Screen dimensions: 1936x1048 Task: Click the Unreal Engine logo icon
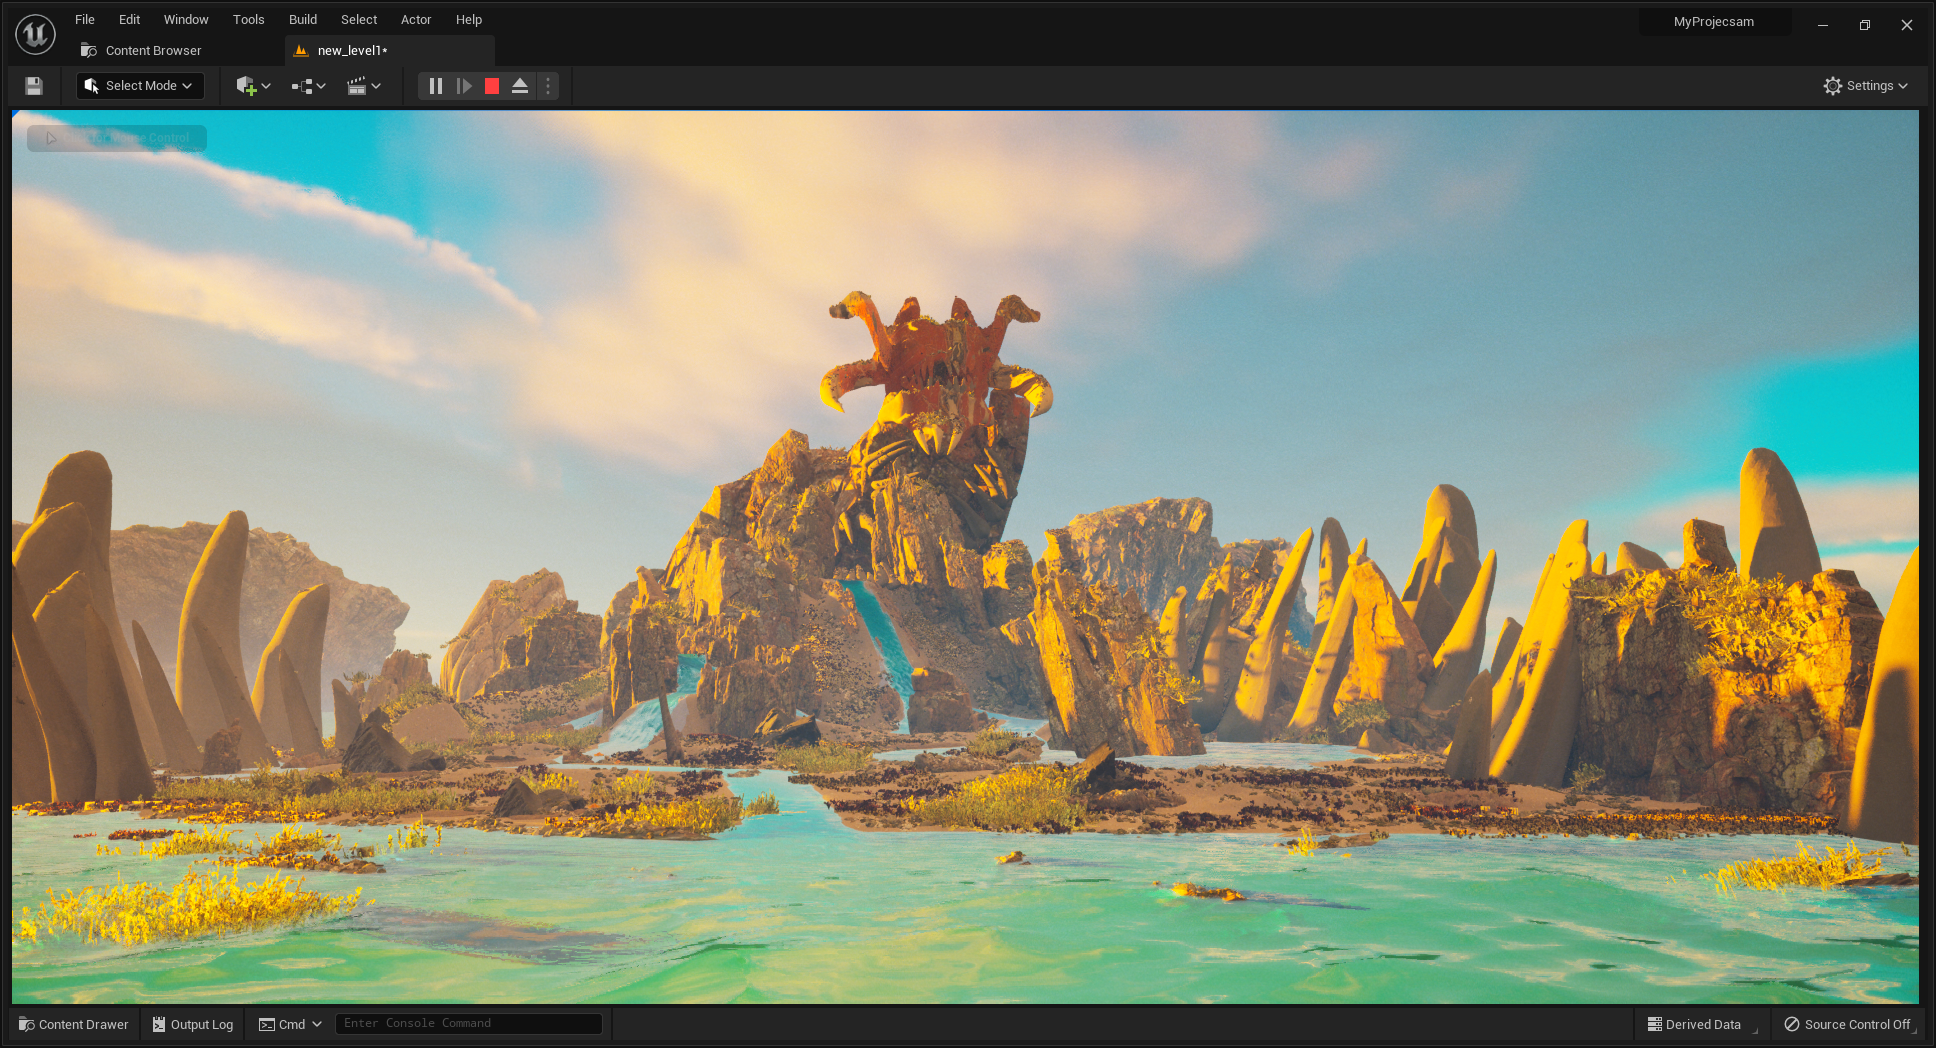coord(35,34)
